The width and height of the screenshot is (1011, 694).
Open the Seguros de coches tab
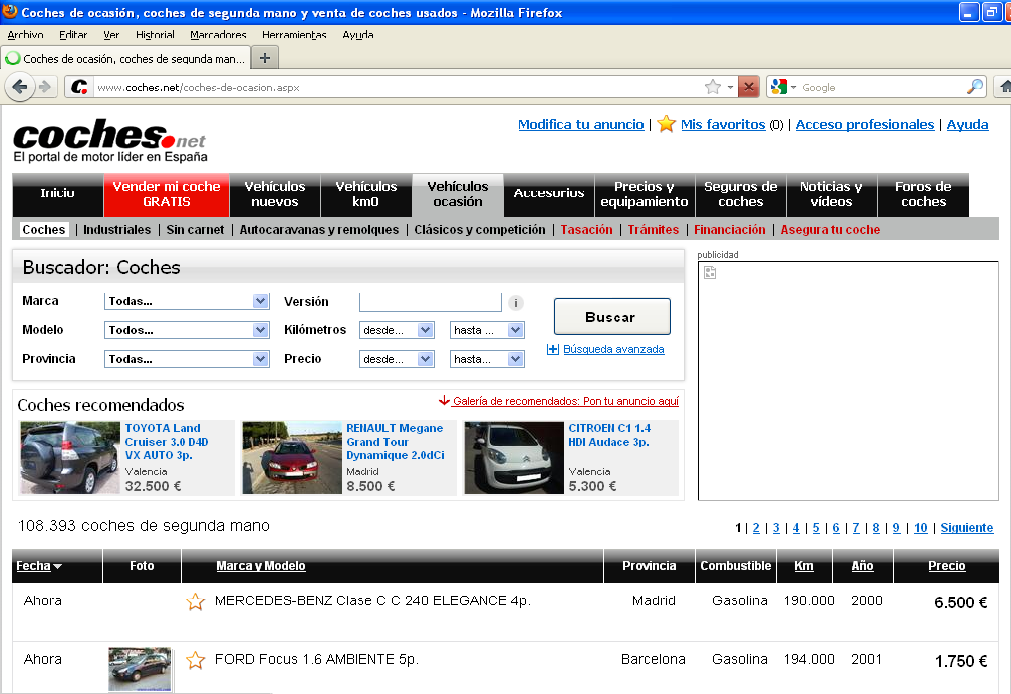[x=740, y=194]
